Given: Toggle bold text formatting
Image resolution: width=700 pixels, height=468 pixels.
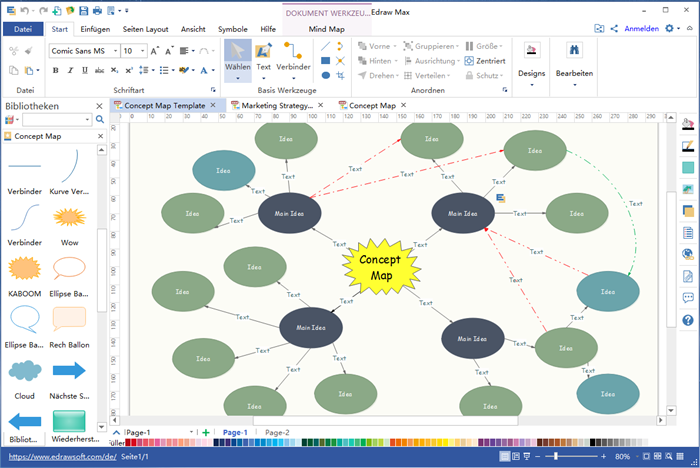Looking at the screenshot, I should point(55,70).
